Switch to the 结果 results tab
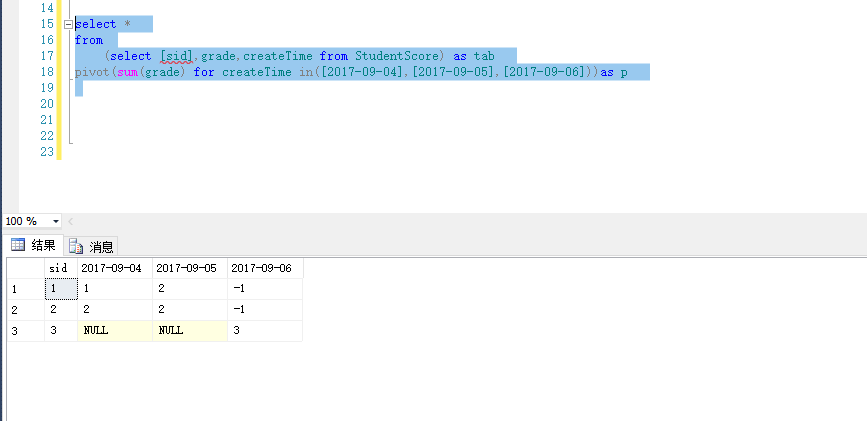 click(x=33, y=245)
